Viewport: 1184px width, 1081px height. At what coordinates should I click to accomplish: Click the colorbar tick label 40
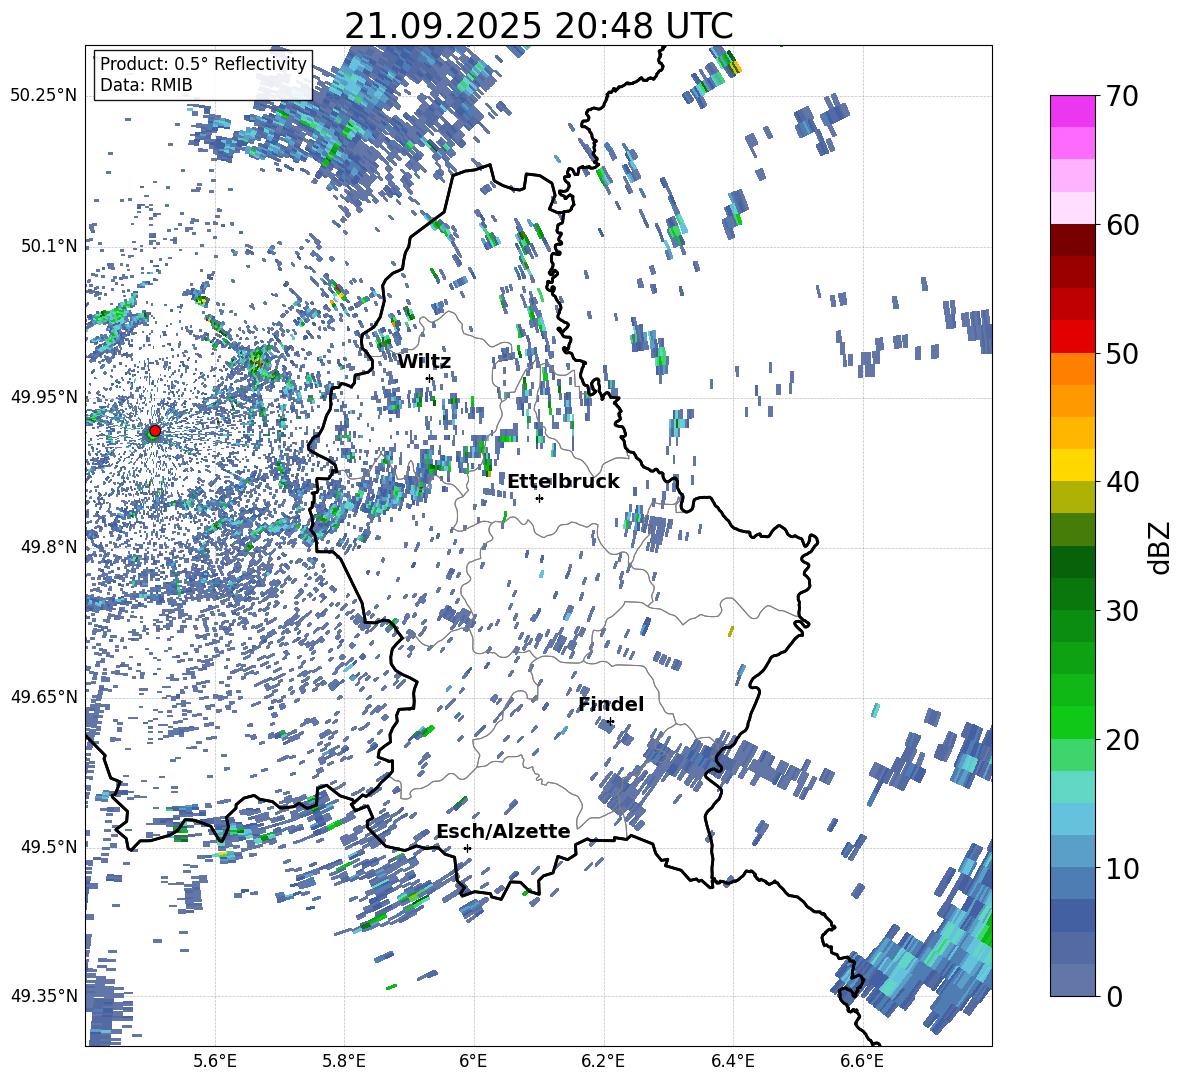point(1122,482)
